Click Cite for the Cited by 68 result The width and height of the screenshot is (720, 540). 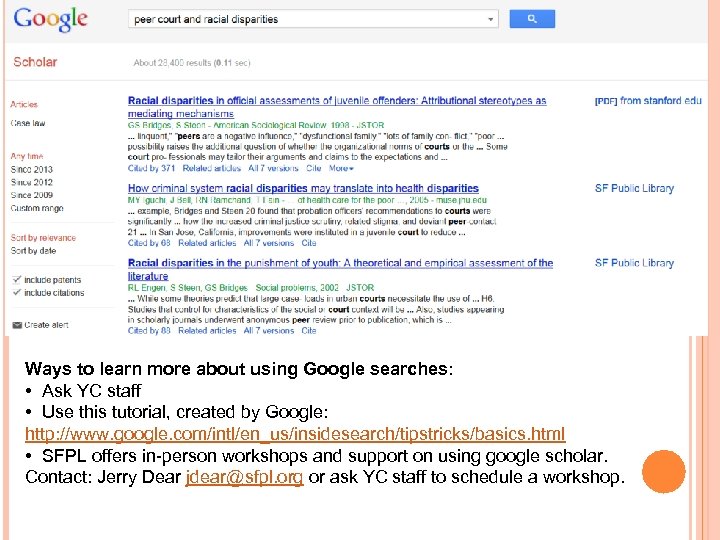coord(309,243)
